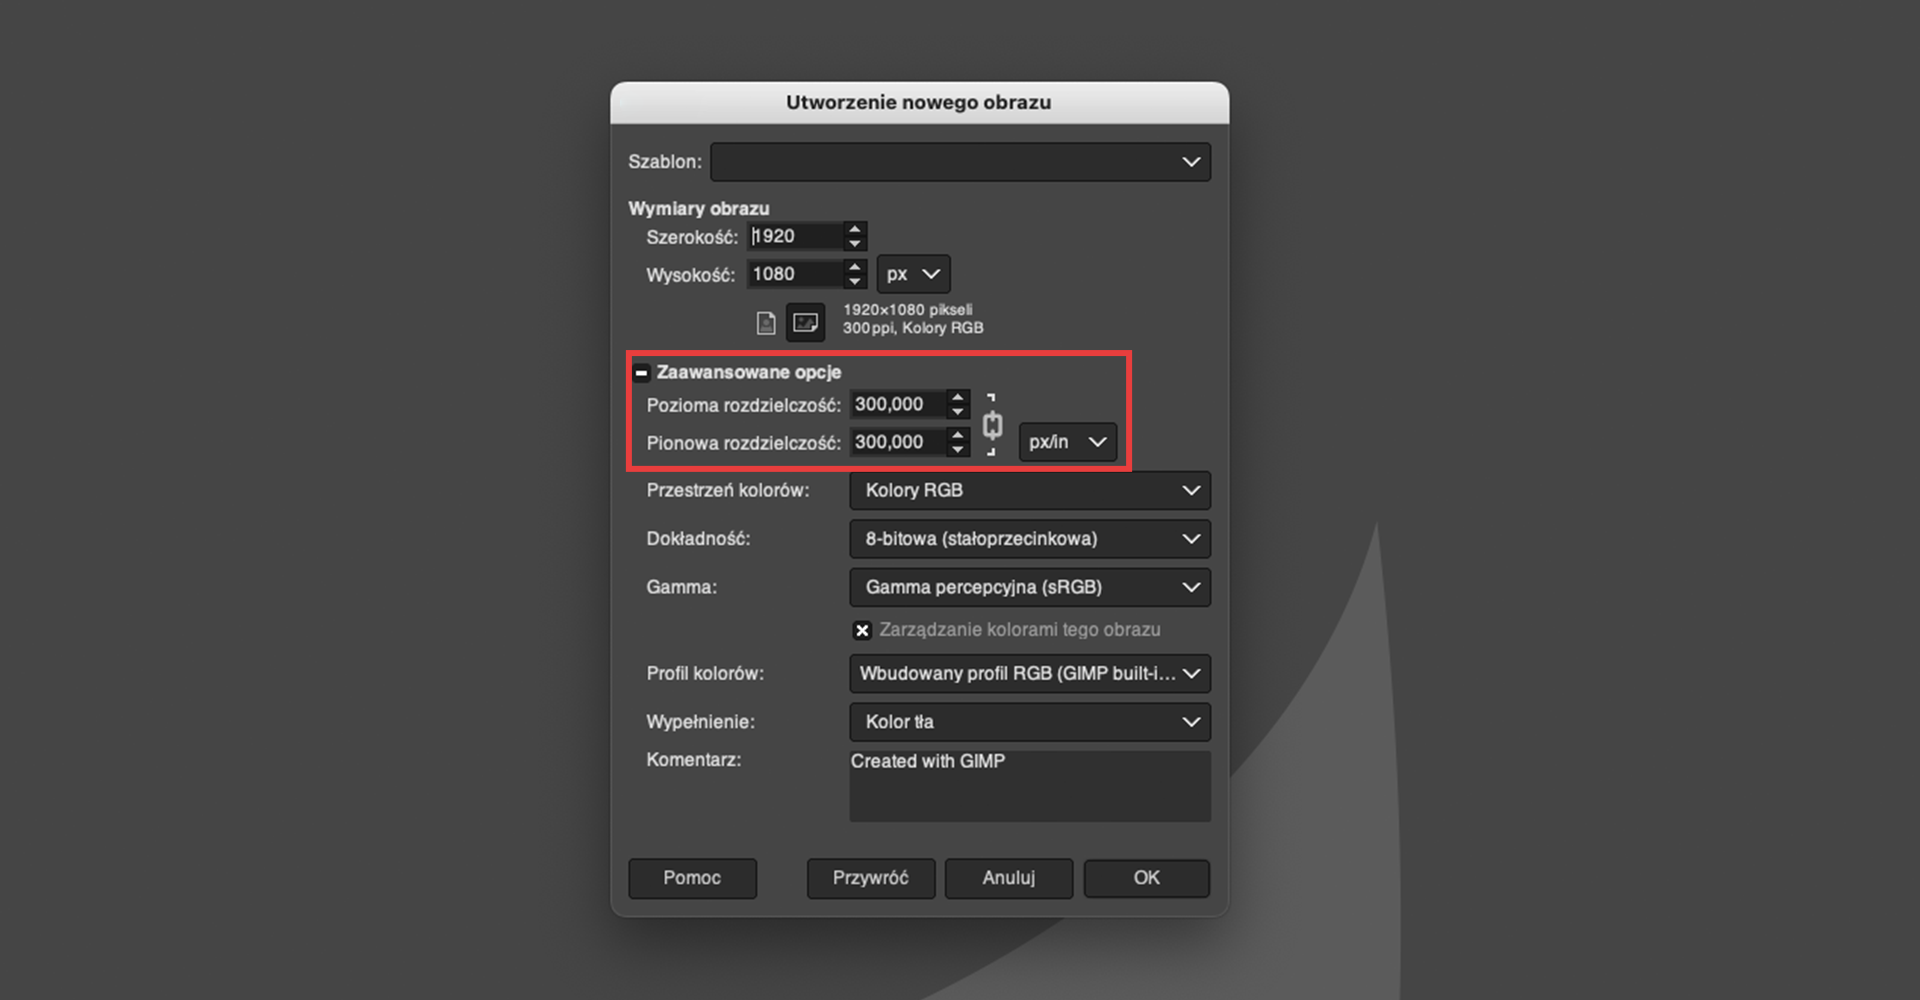Increase Pionowa rozdzielczość with up arrow
Viewport: 1920px width, 1000px height.
958,435
